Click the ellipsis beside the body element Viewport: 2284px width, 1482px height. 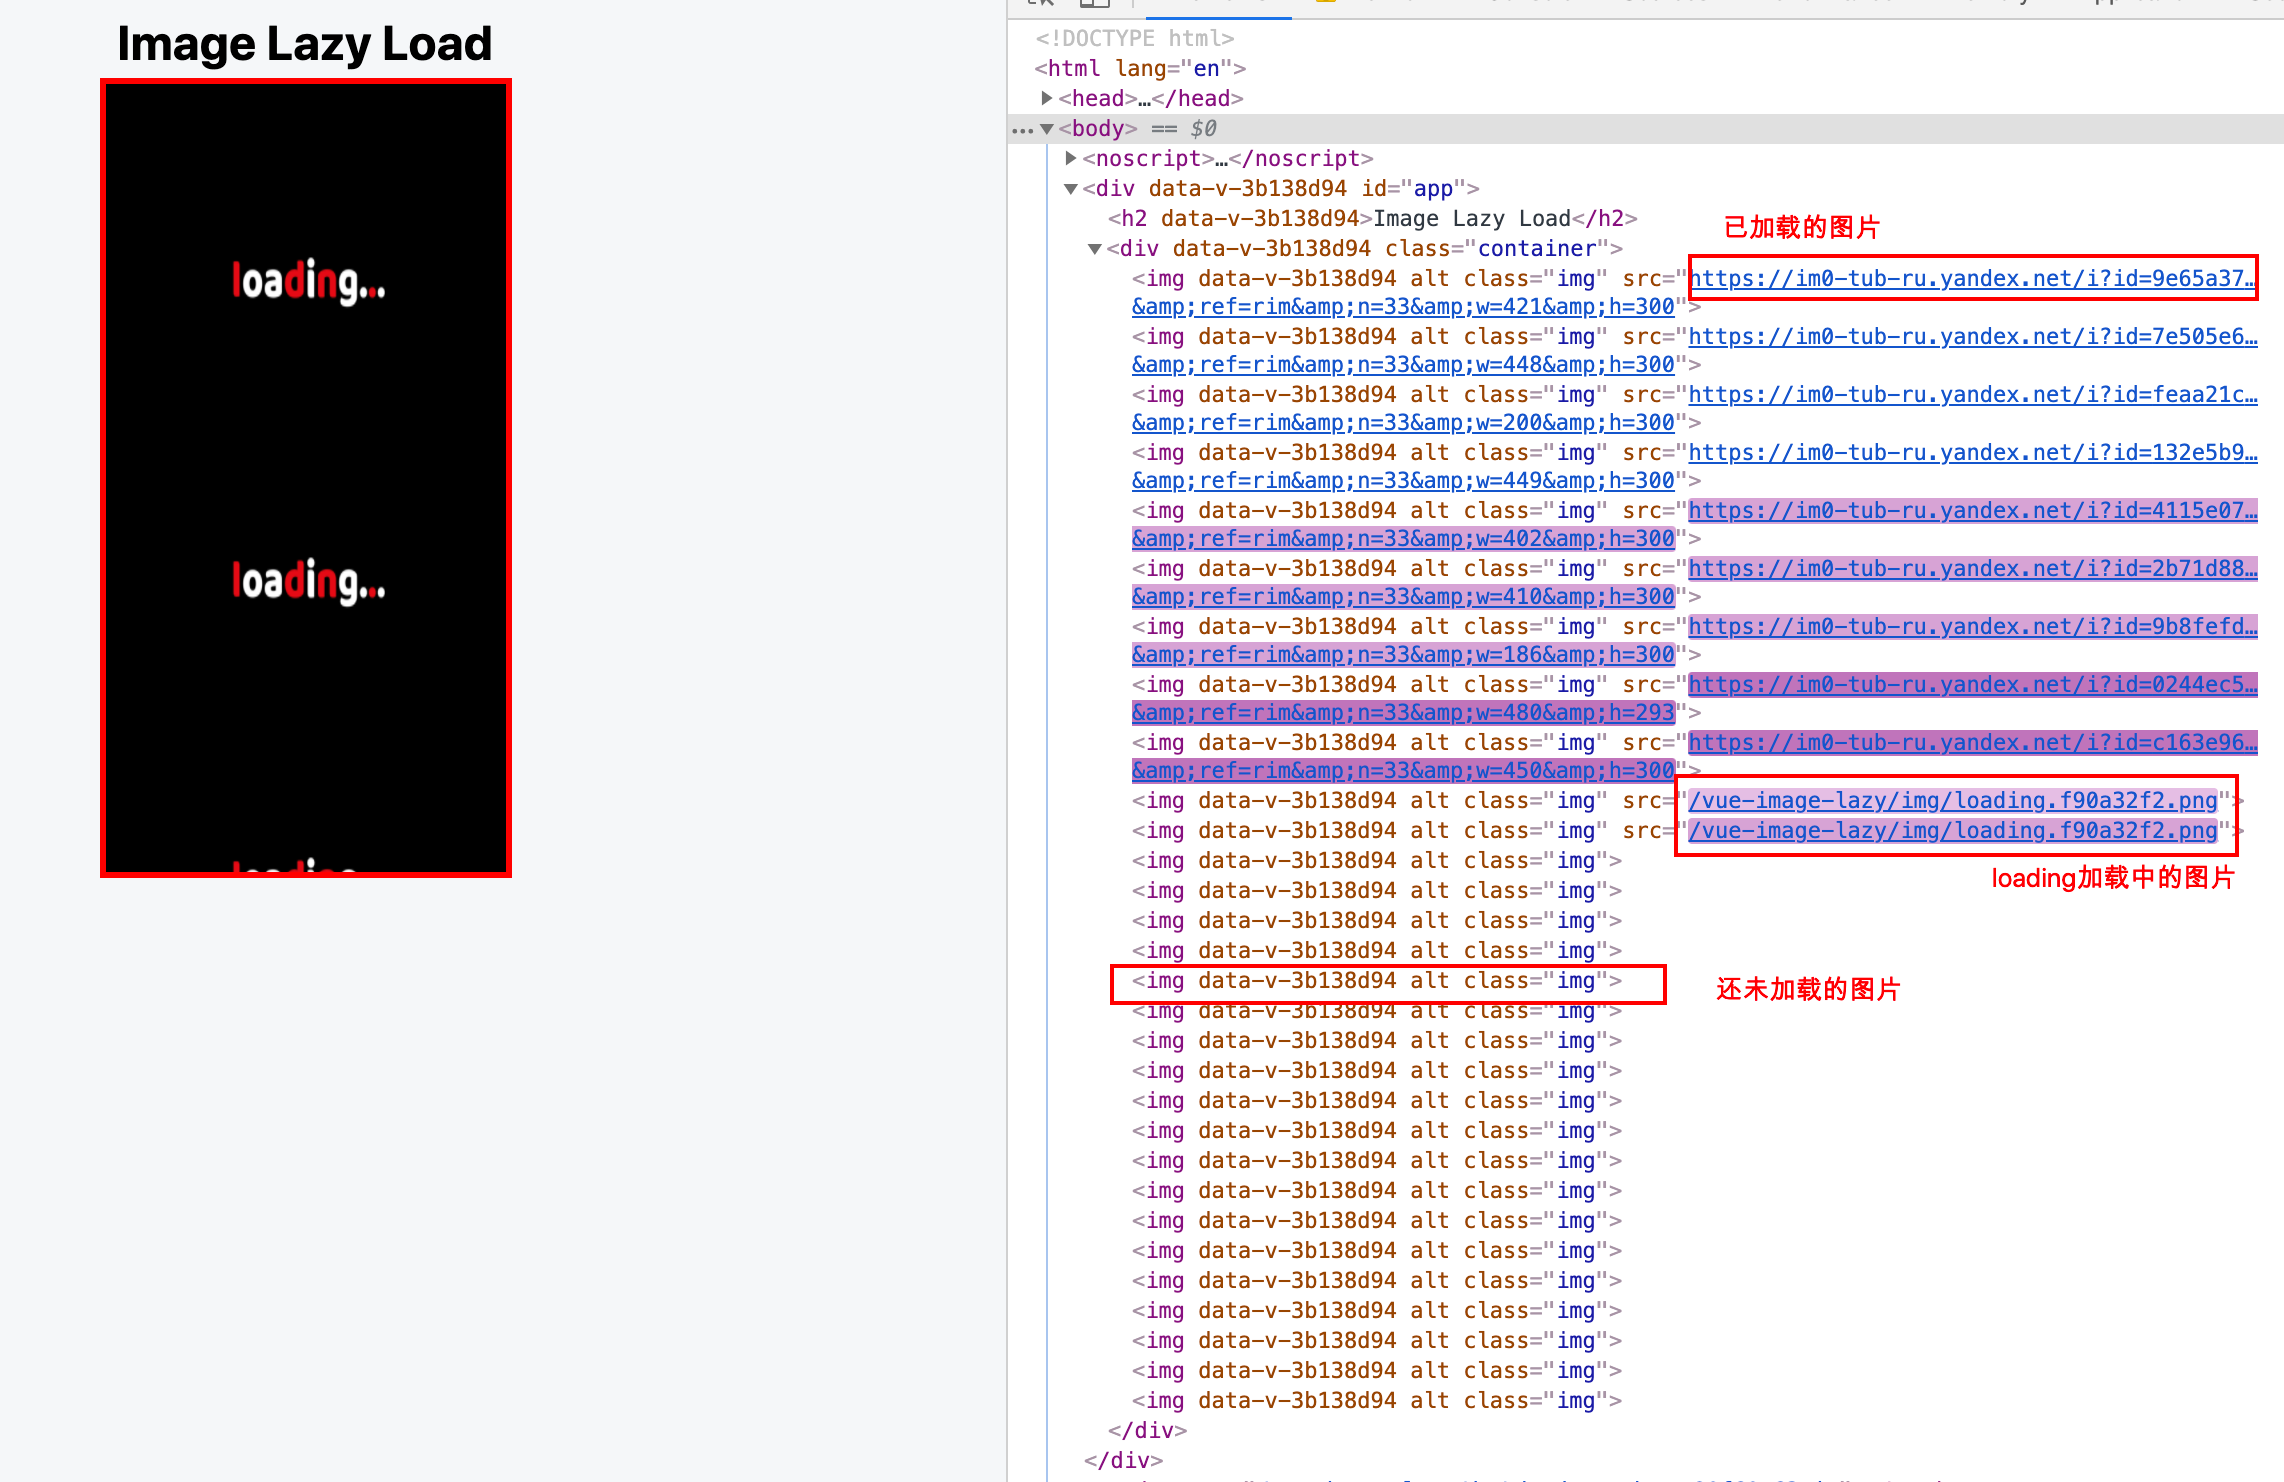click(x=1021, y=129)
